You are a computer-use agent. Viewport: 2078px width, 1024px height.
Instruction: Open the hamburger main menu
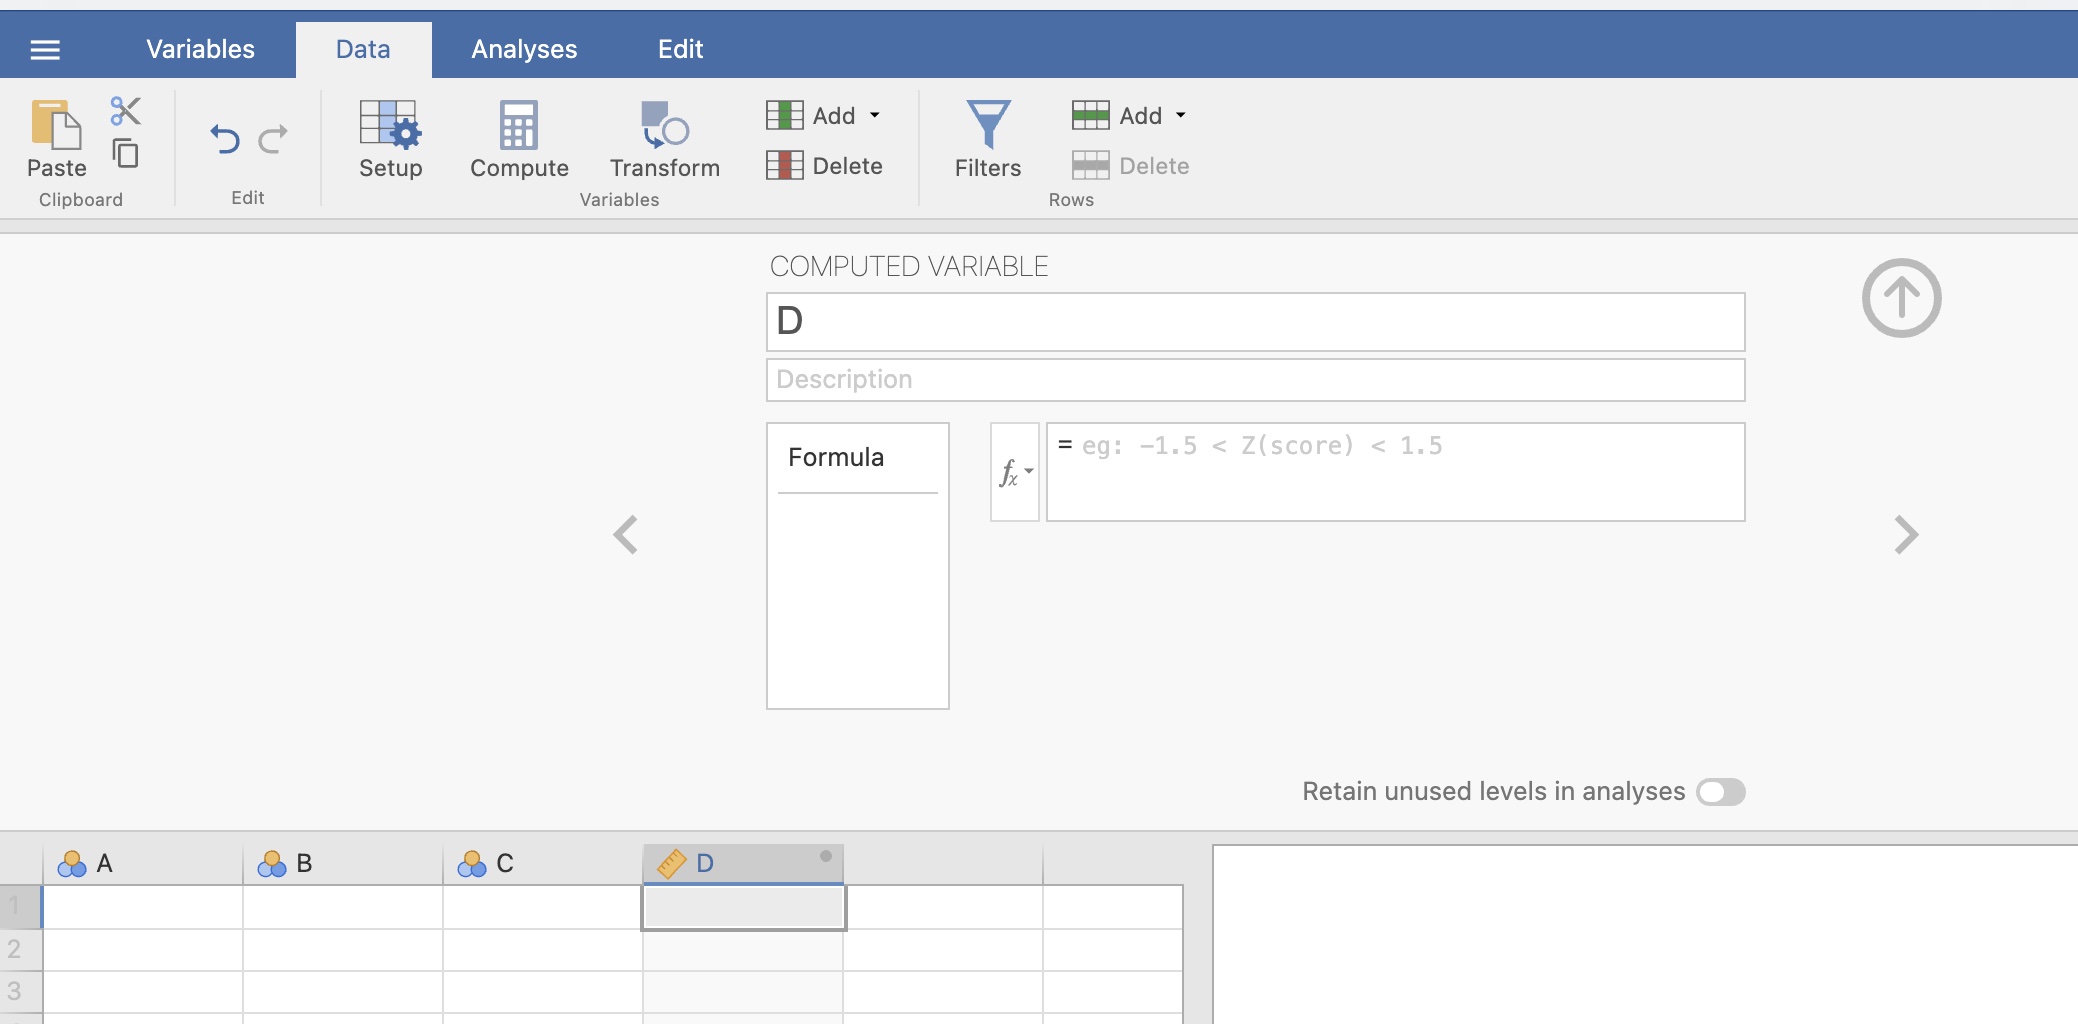(x=45, y=49)
